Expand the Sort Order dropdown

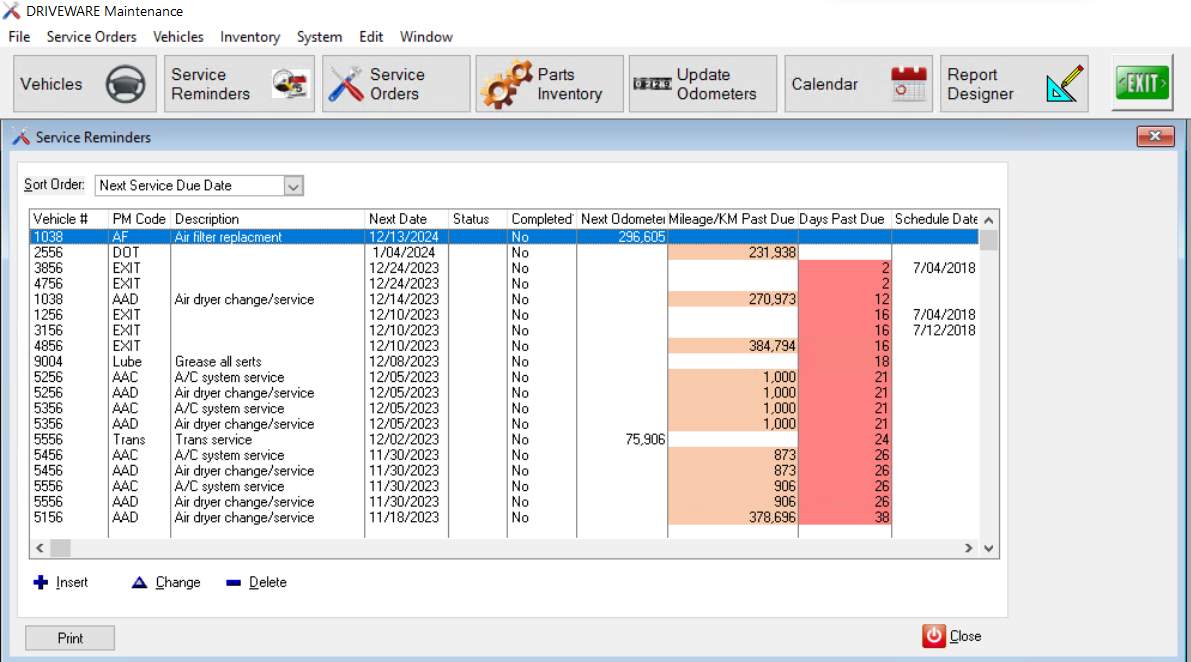click(x=293, y=186)
